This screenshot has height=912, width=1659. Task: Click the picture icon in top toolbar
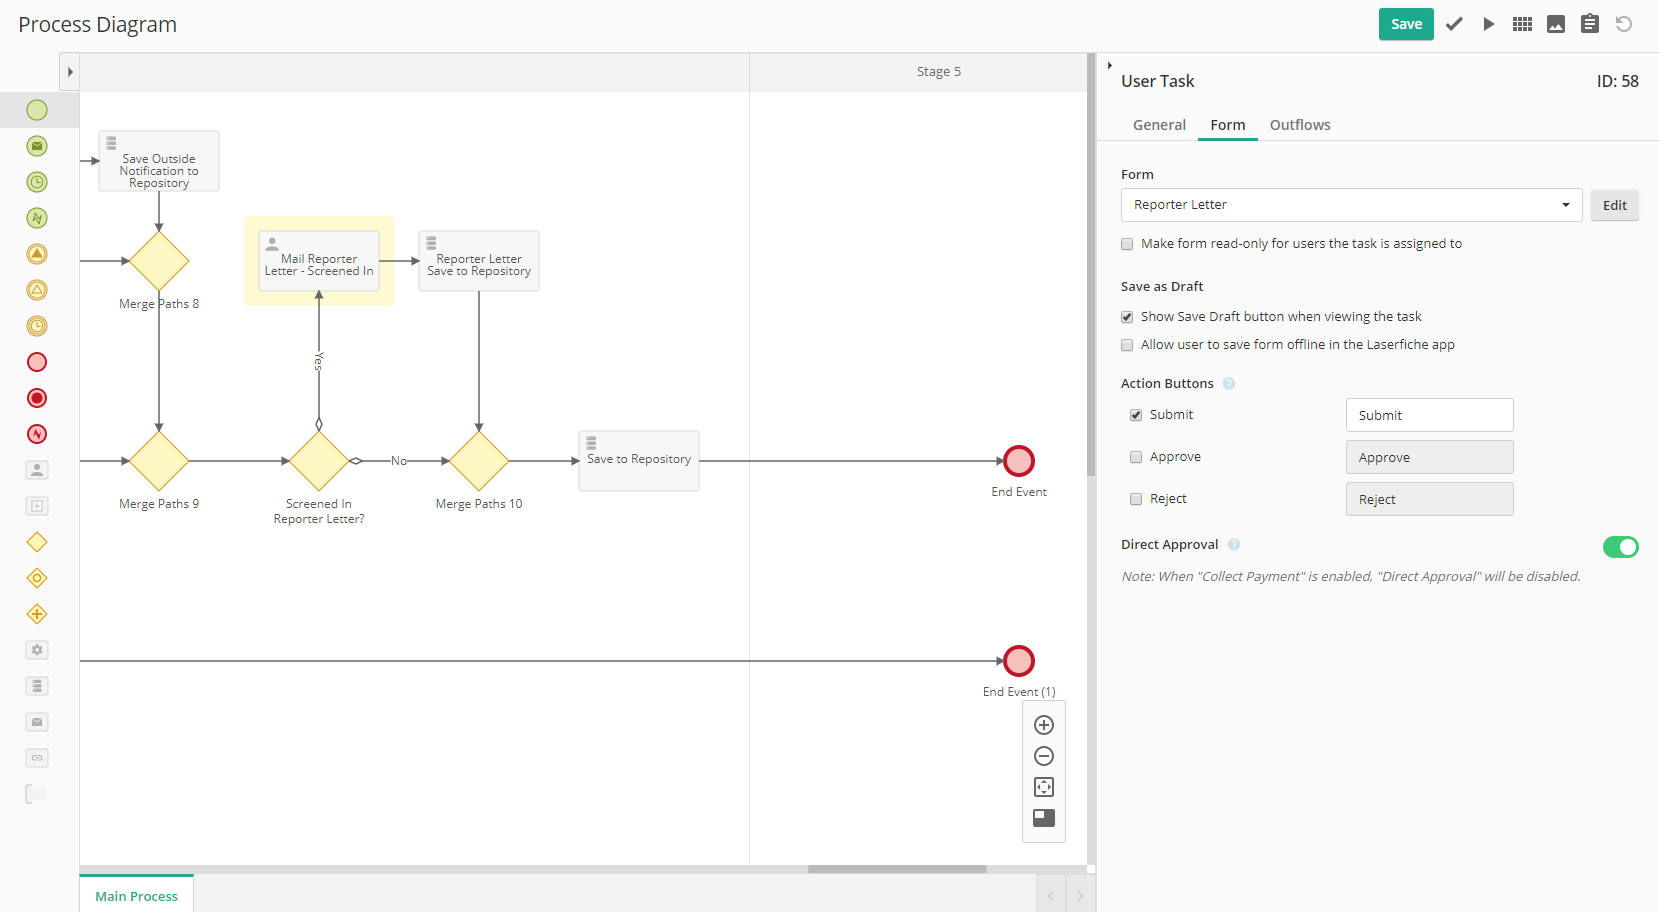[1556, 24]
